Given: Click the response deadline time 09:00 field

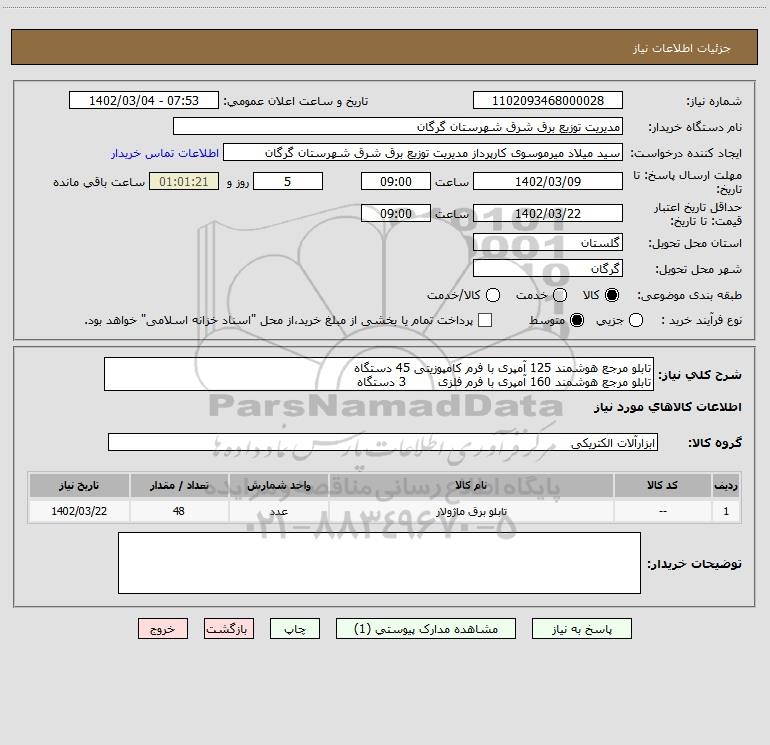Looking at the screenshot, I should point(396,181).
